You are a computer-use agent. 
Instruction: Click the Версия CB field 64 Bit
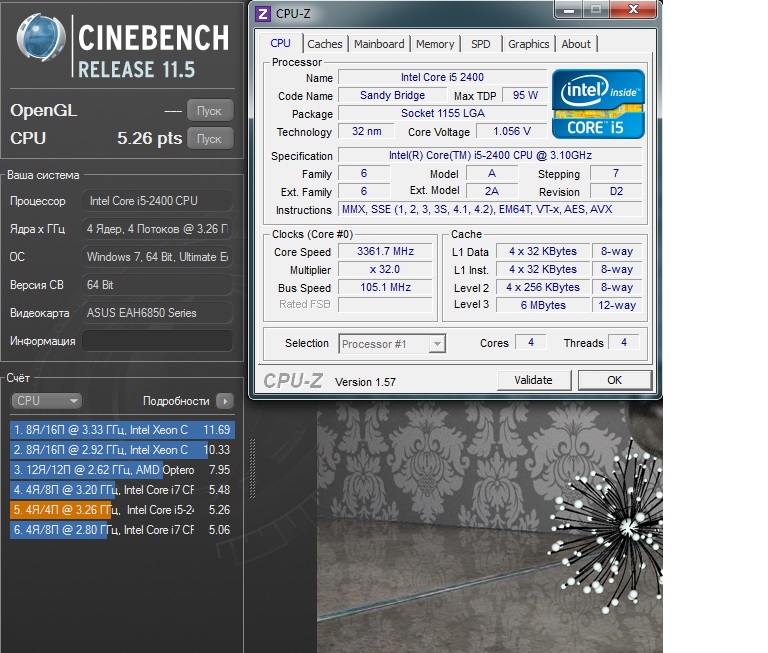(x=157, y=285)
